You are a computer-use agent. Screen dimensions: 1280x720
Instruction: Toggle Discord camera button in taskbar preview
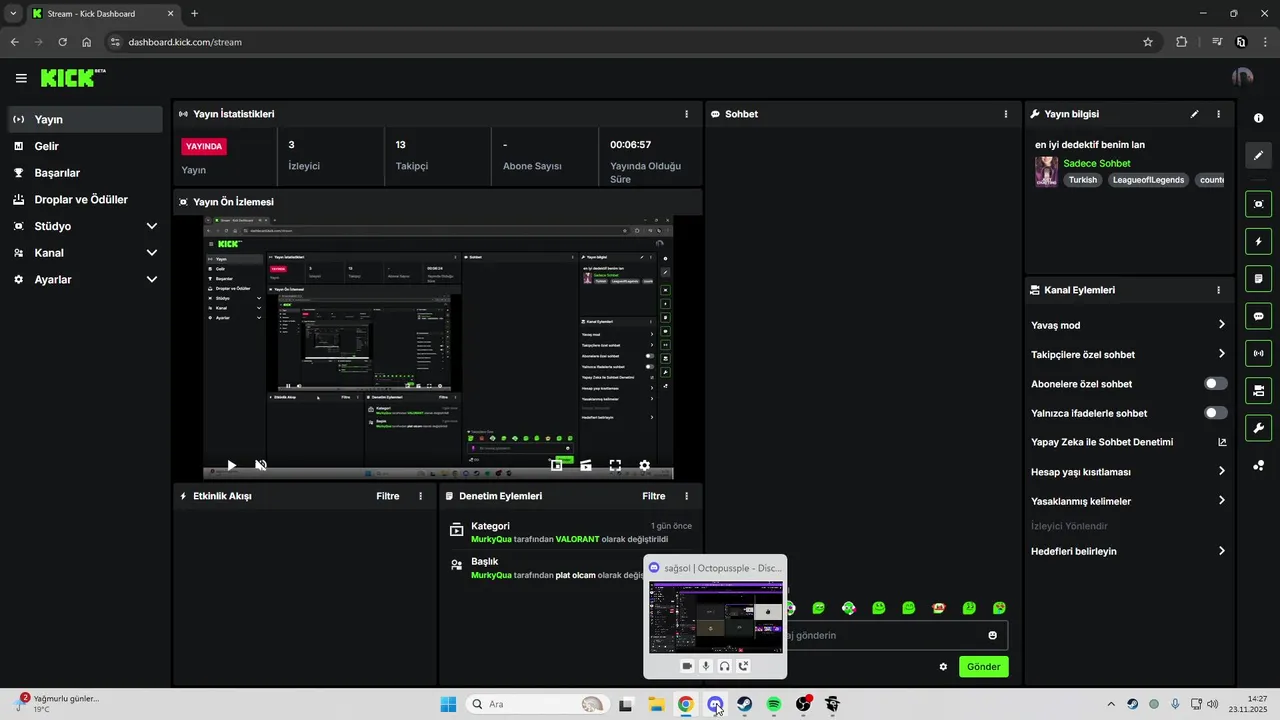[687, 666]
